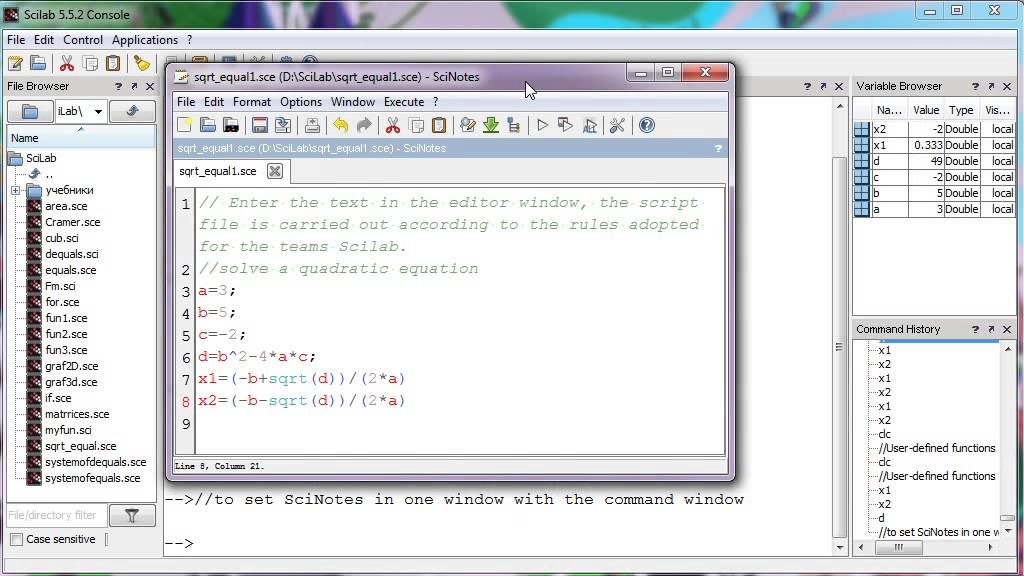Screen dimensions: 1024x576
Task: Select the sqrt_equal1.sce tab
Action: coord(217,171)
